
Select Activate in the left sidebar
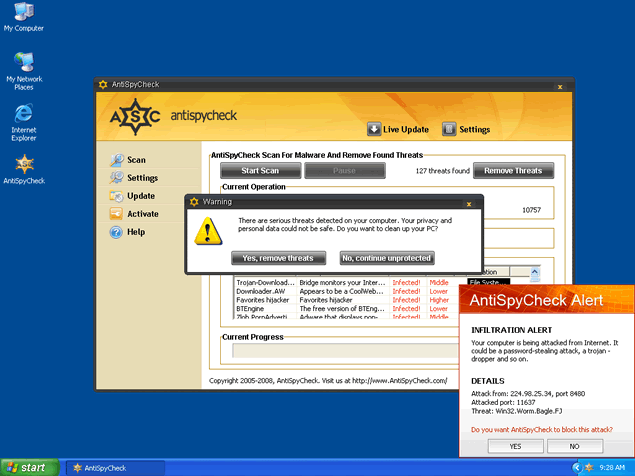[142, 214]
